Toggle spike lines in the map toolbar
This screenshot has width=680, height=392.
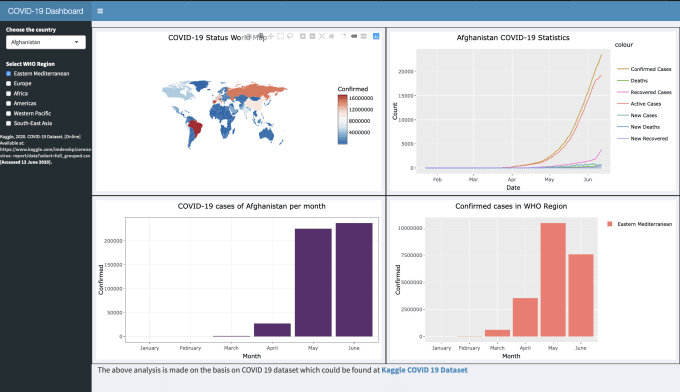pyautogui.click(x=343, y=36)
